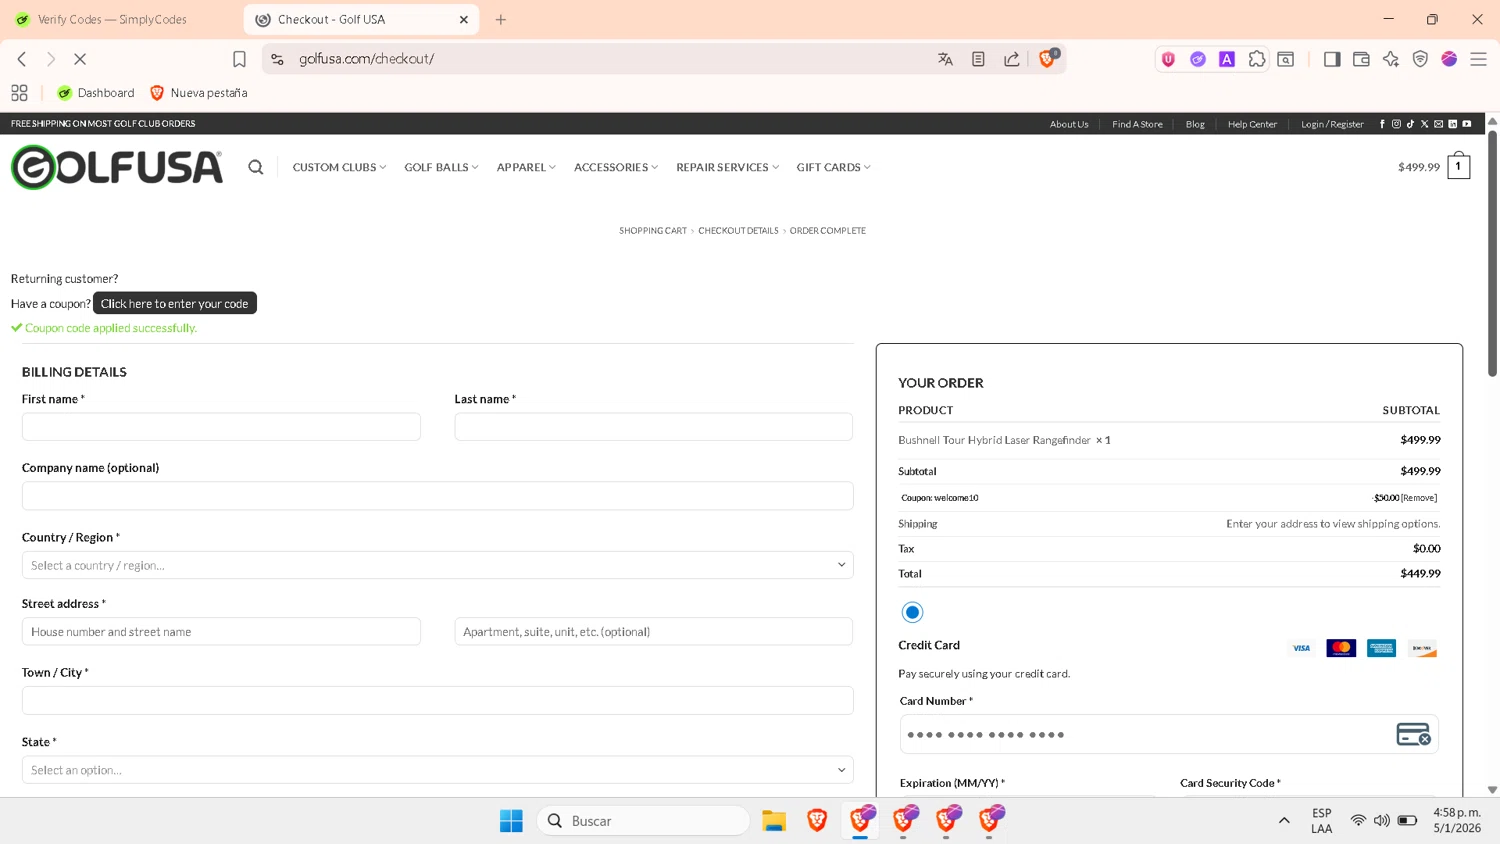
Task: Click the translate page icon in the address bar
Action: point(945,59)
